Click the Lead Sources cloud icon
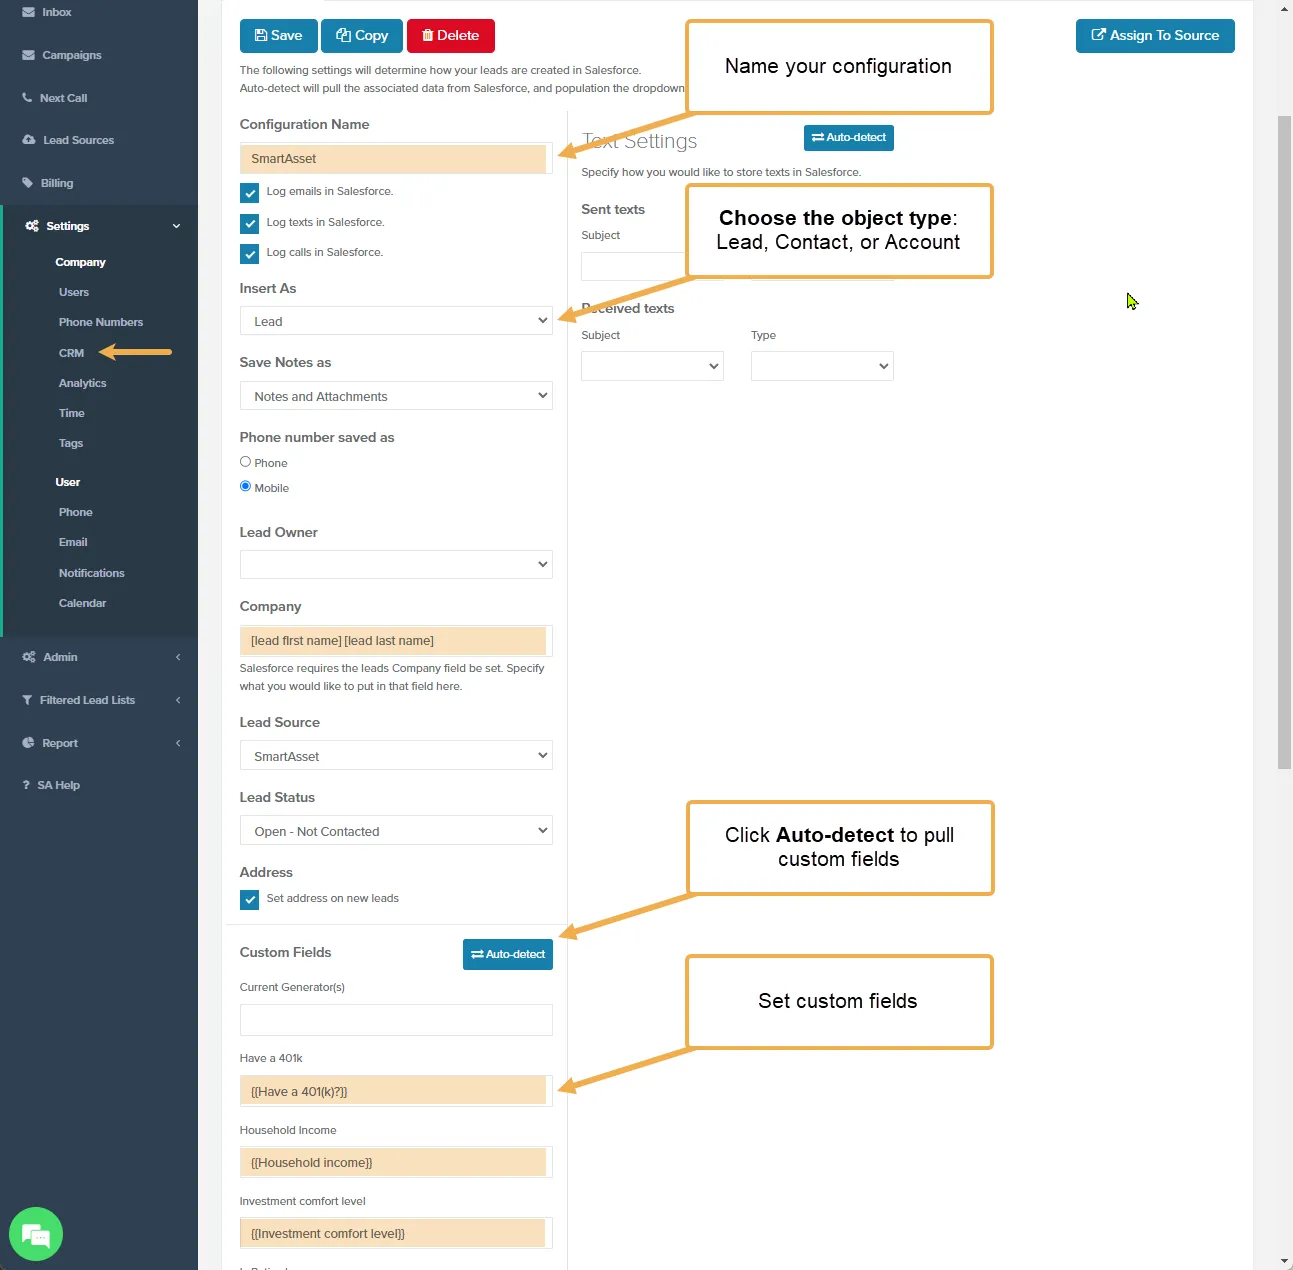The height and width of the screenshot is (1270, 1293). click(x=29, y=140)
